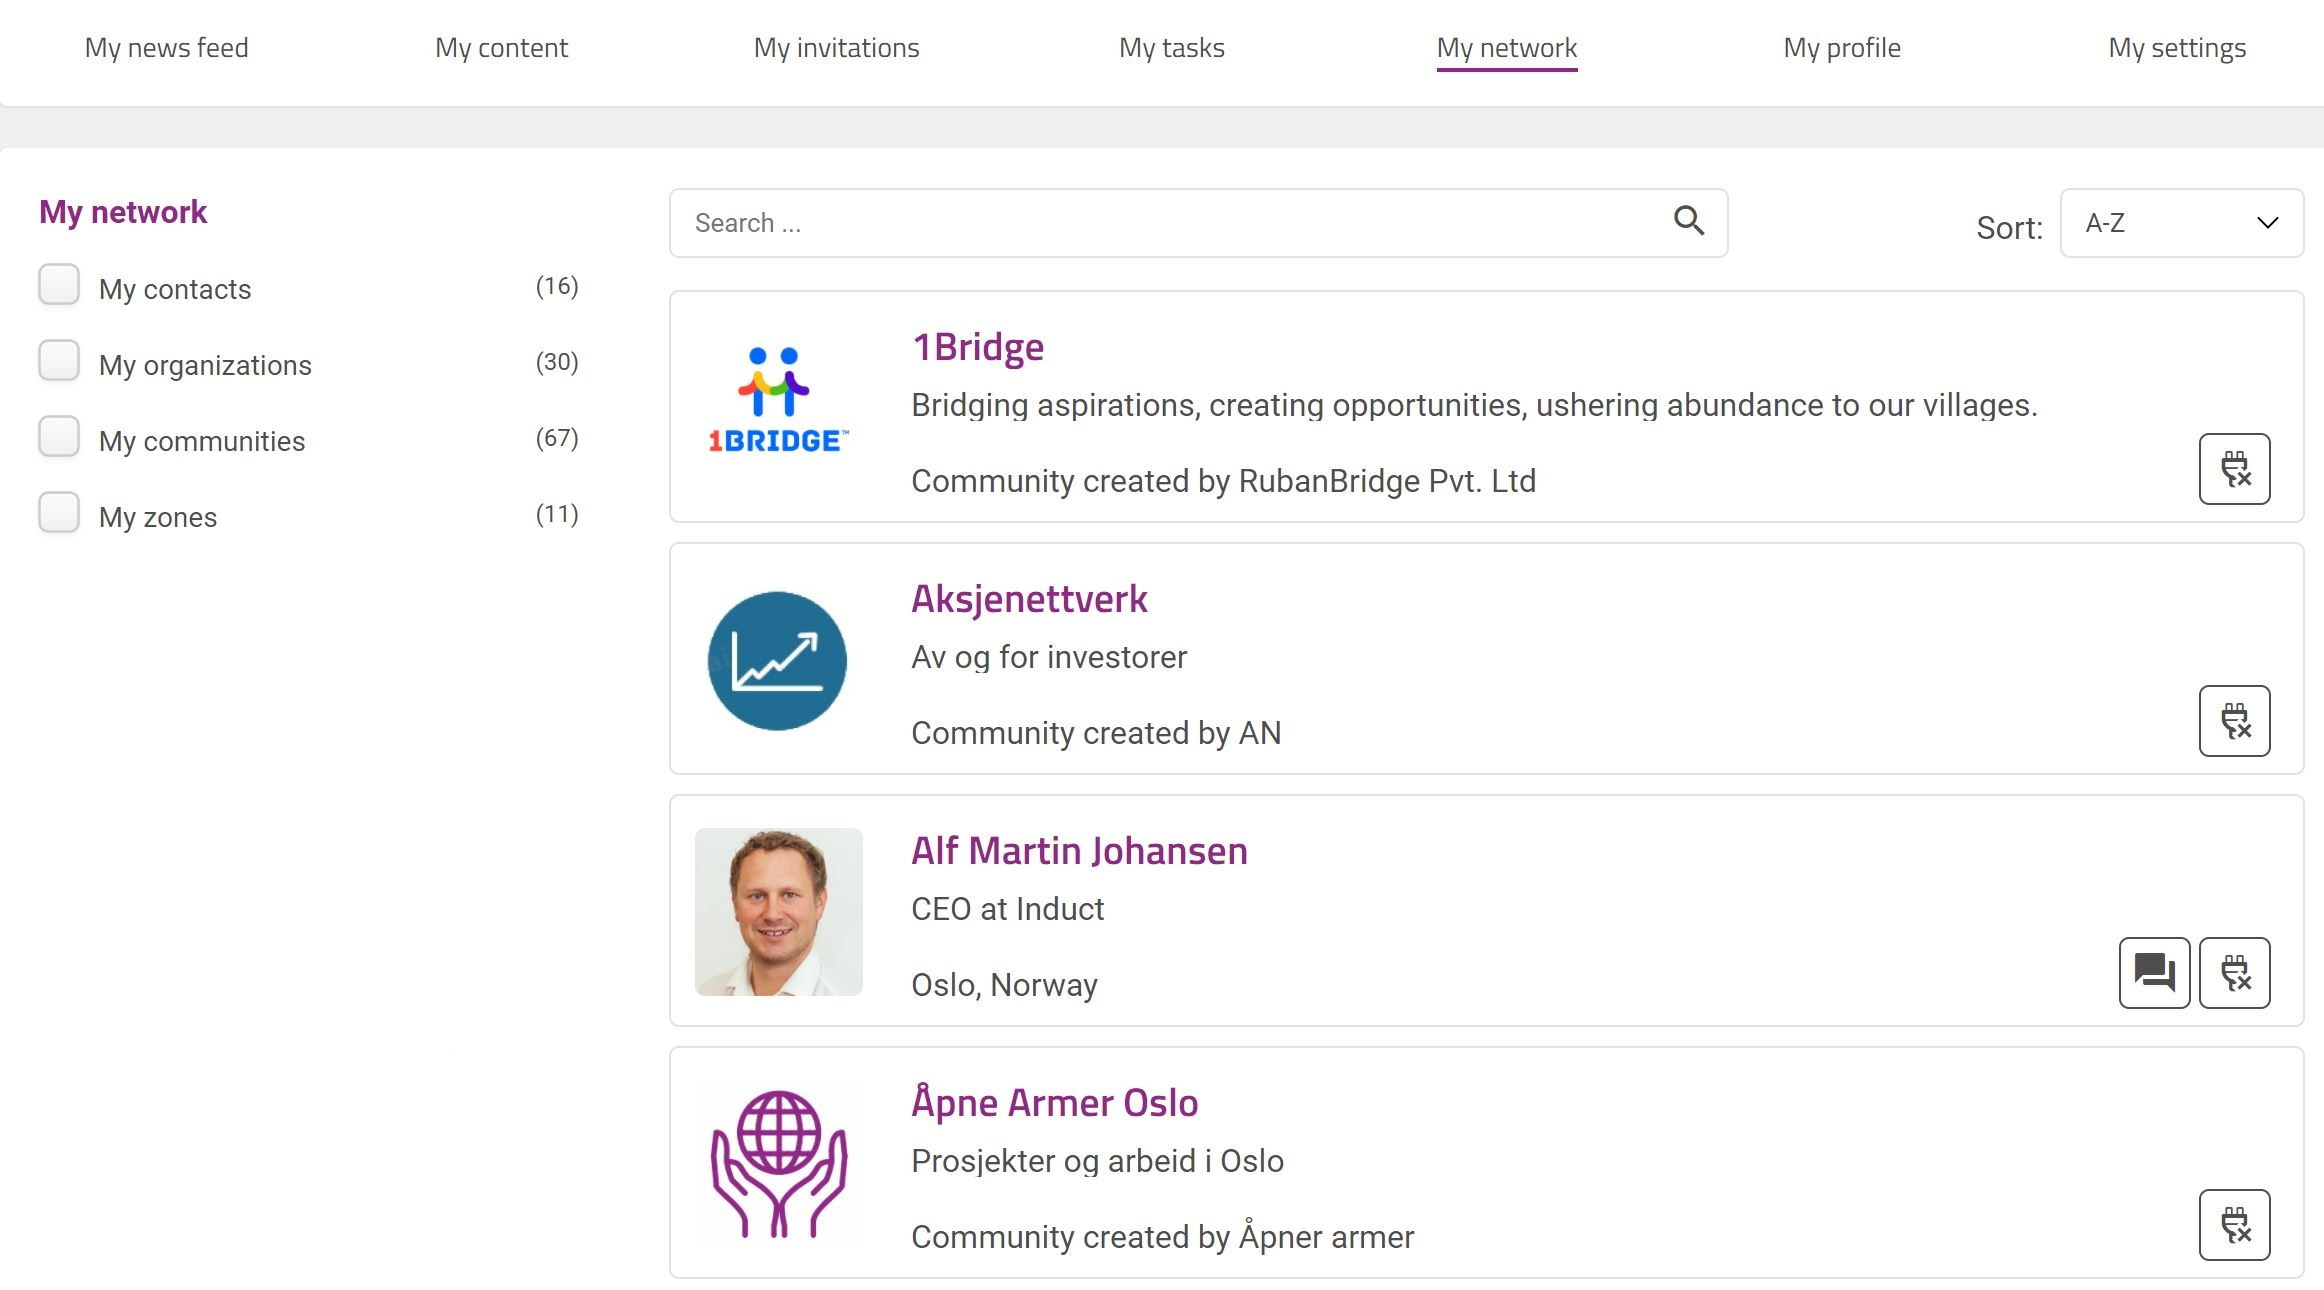
Task: Disconnect from Åpne Armer Oslo community
Action: coord(2234,1225)
